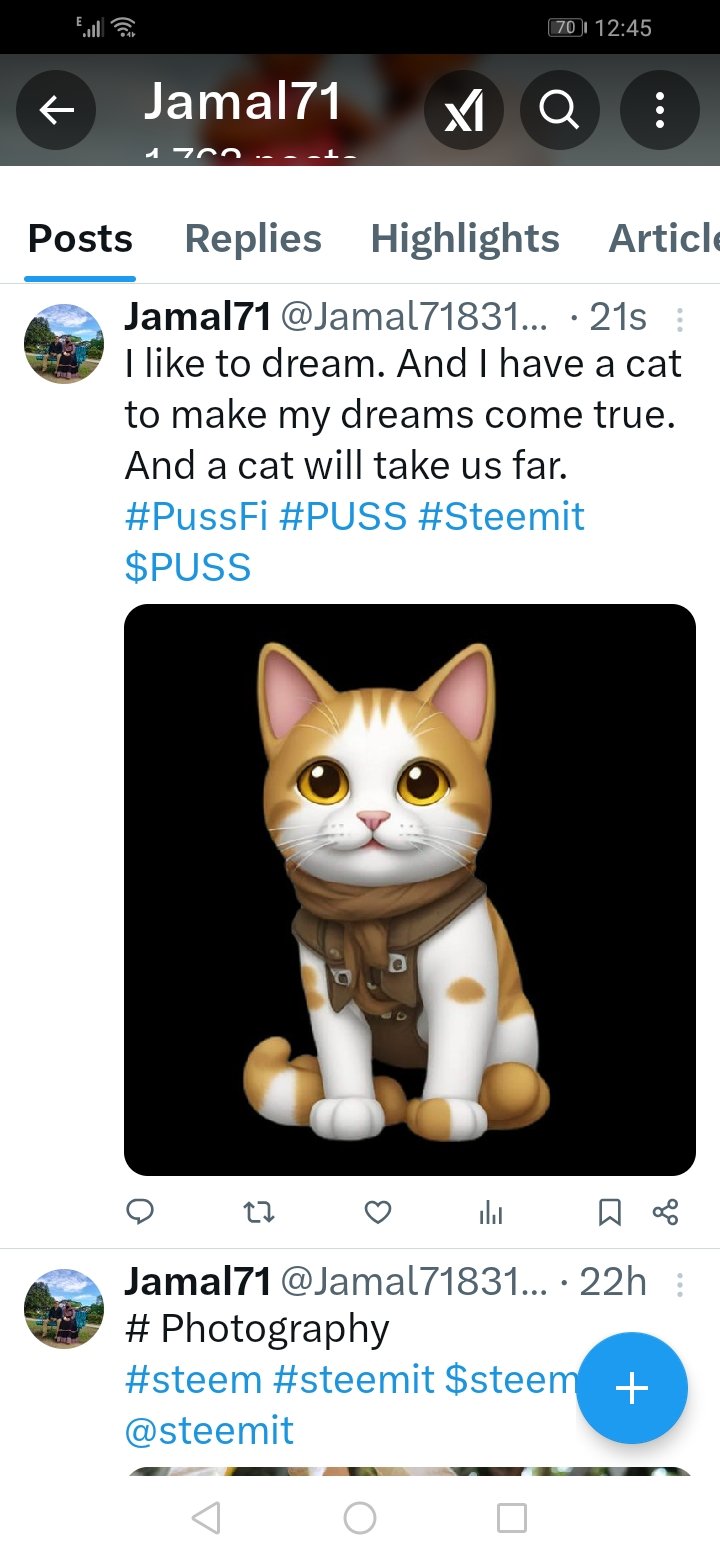This screenshot has height=1560, width=720.
Task: Share the cat dream post
Action: (x=665, y=1212)
